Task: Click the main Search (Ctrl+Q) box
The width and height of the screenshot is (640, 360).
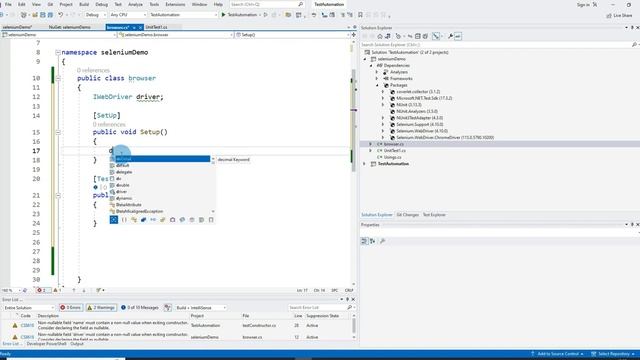Action: click(267, 4)
